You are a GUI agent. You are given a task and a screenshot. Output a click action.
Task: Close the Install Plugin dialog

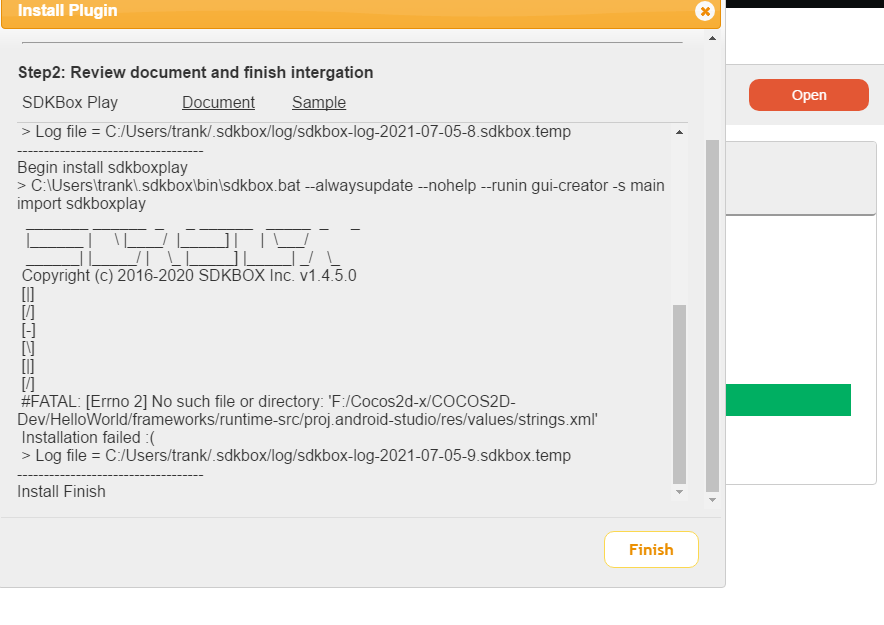point(705,11)
